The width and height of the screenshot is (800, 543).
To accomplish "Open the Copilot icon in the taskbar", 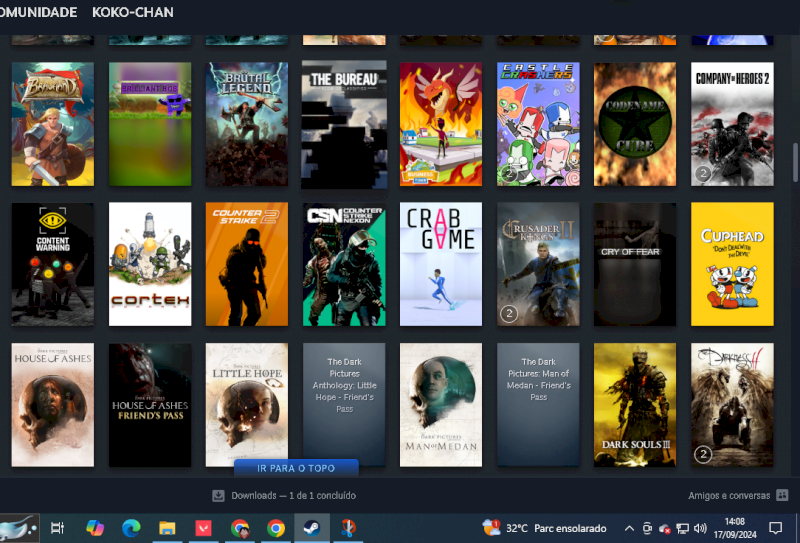I will [x=95, y=528].
